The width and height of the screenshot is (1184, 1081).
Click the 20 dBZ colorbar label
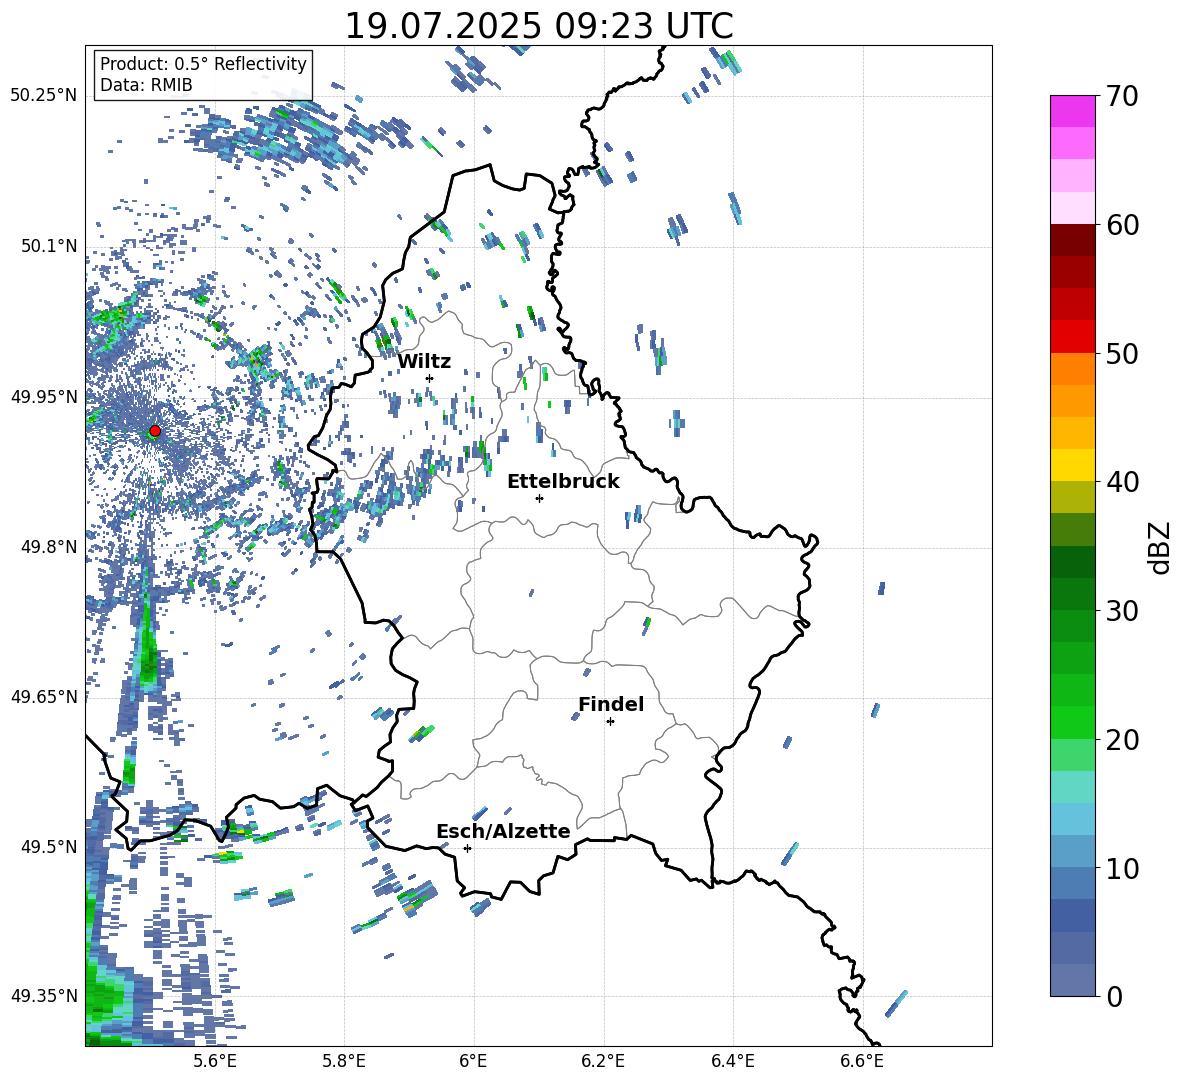click(x=1121, y=740)
